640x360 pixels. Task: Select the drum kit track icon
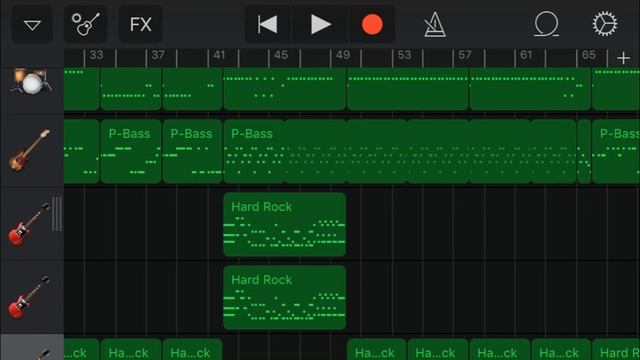click(x=32, y=82)
